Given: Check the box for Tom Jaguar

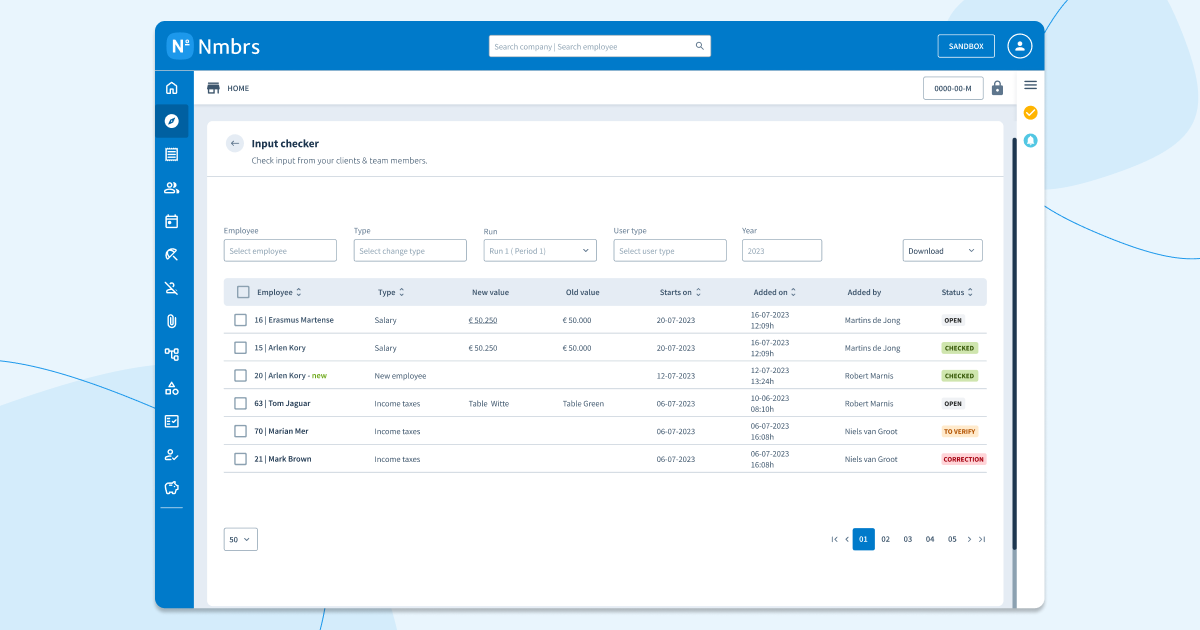Looking at the screenshot, I should click(240, 404).
